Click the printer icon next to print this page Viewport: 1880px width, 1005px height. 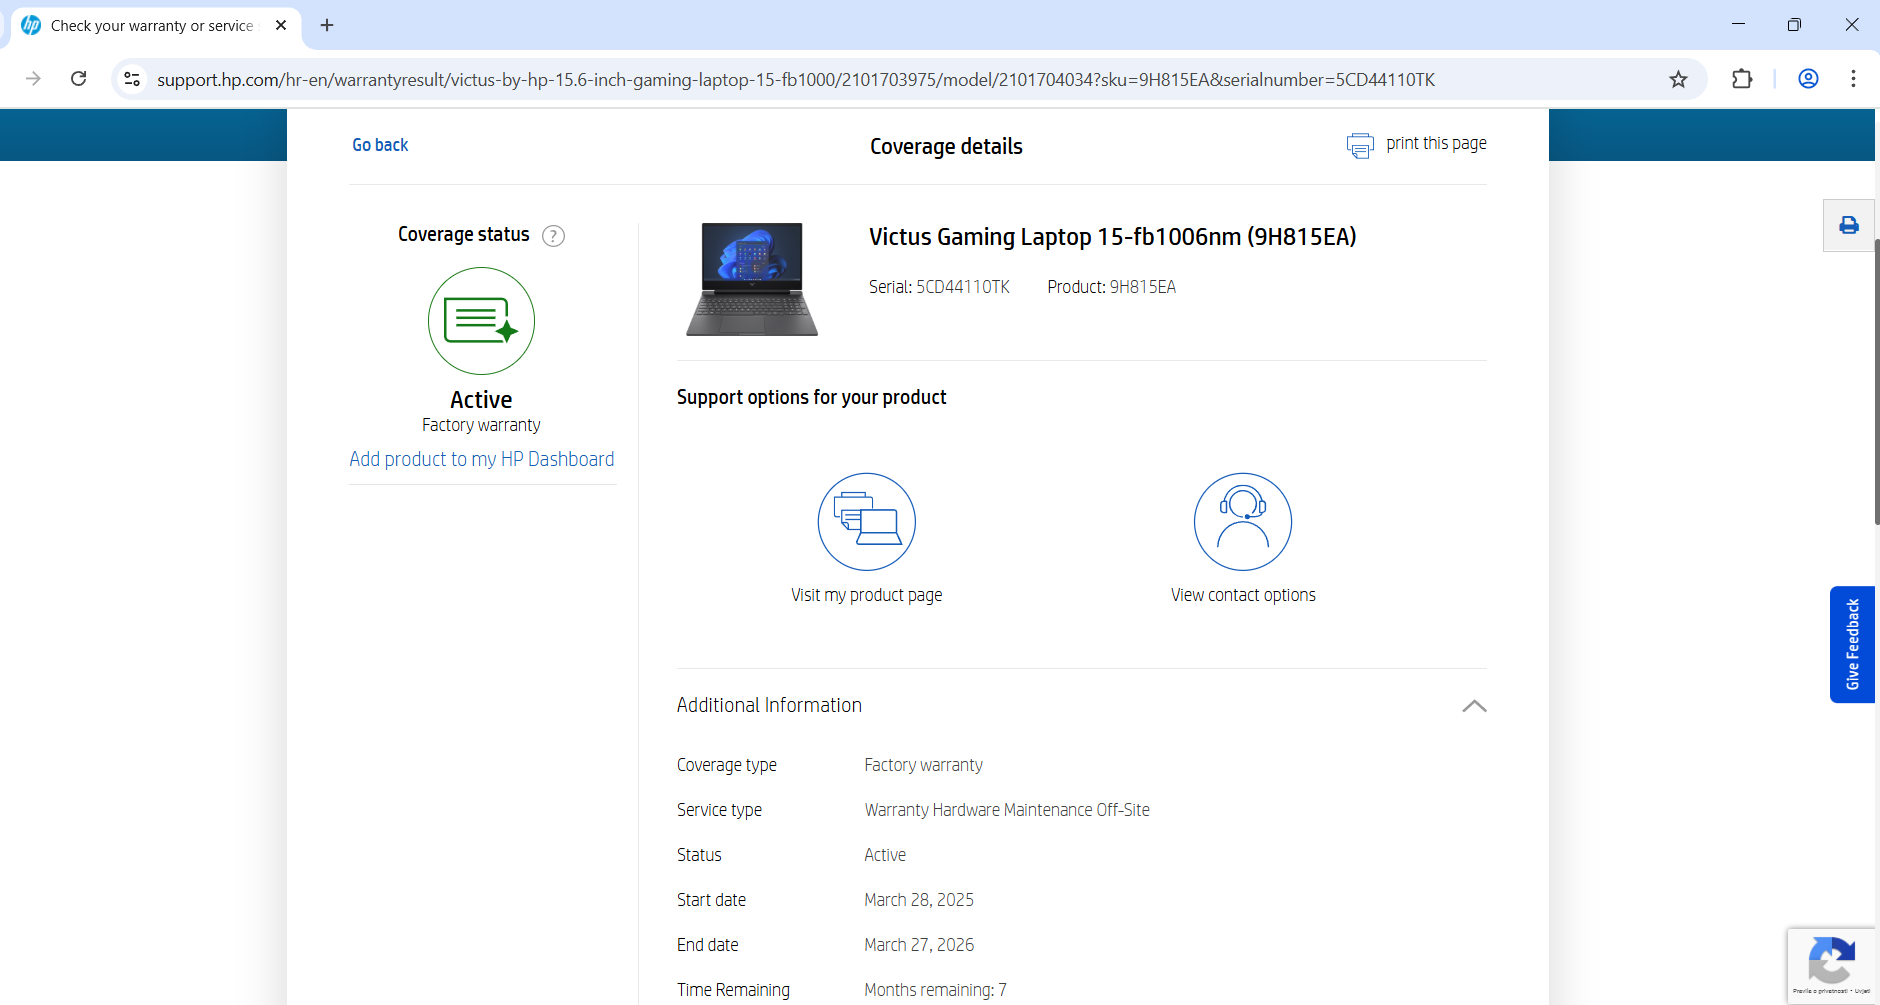pyautogui.click(x=1360, y=146)
